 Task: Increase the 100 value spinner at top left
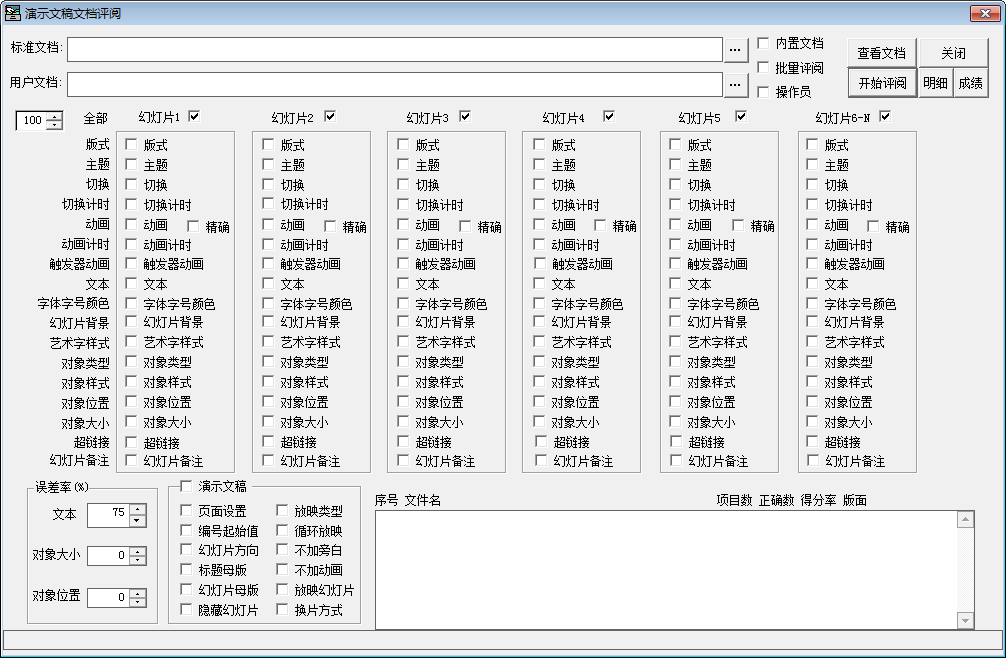coord(54,115)
